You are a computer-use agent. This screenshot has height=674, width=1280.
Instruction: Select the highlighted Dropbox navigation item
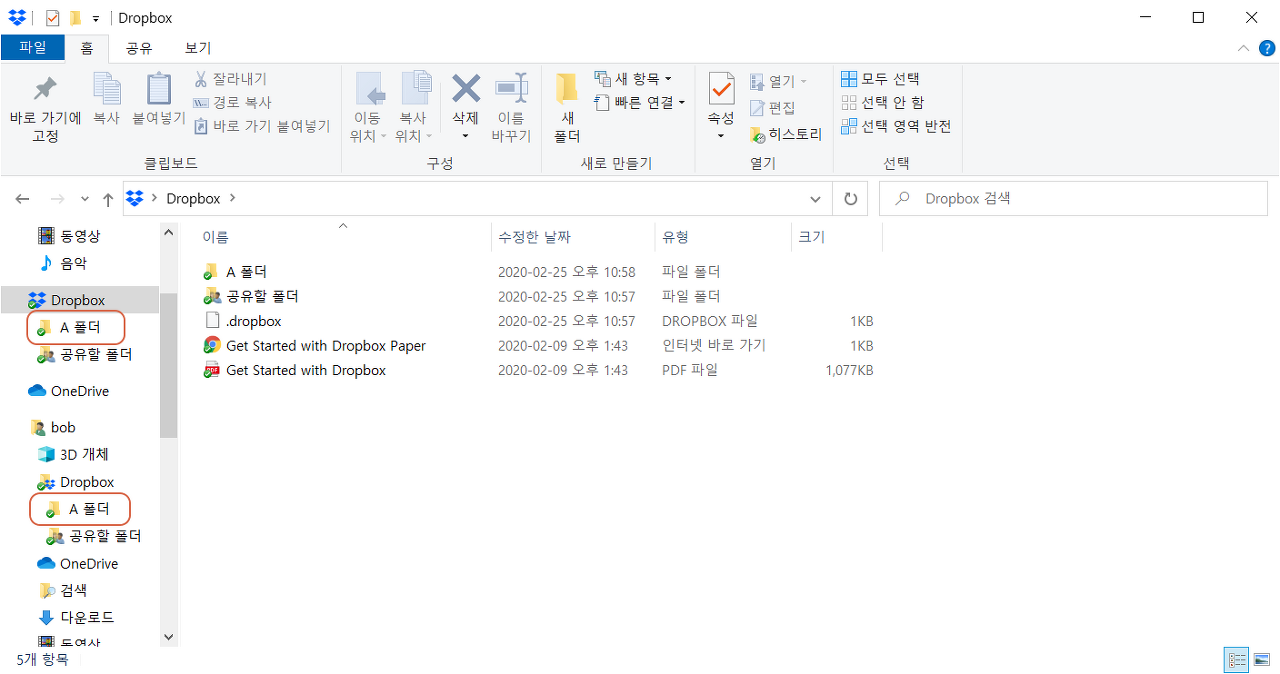[80, 300]
